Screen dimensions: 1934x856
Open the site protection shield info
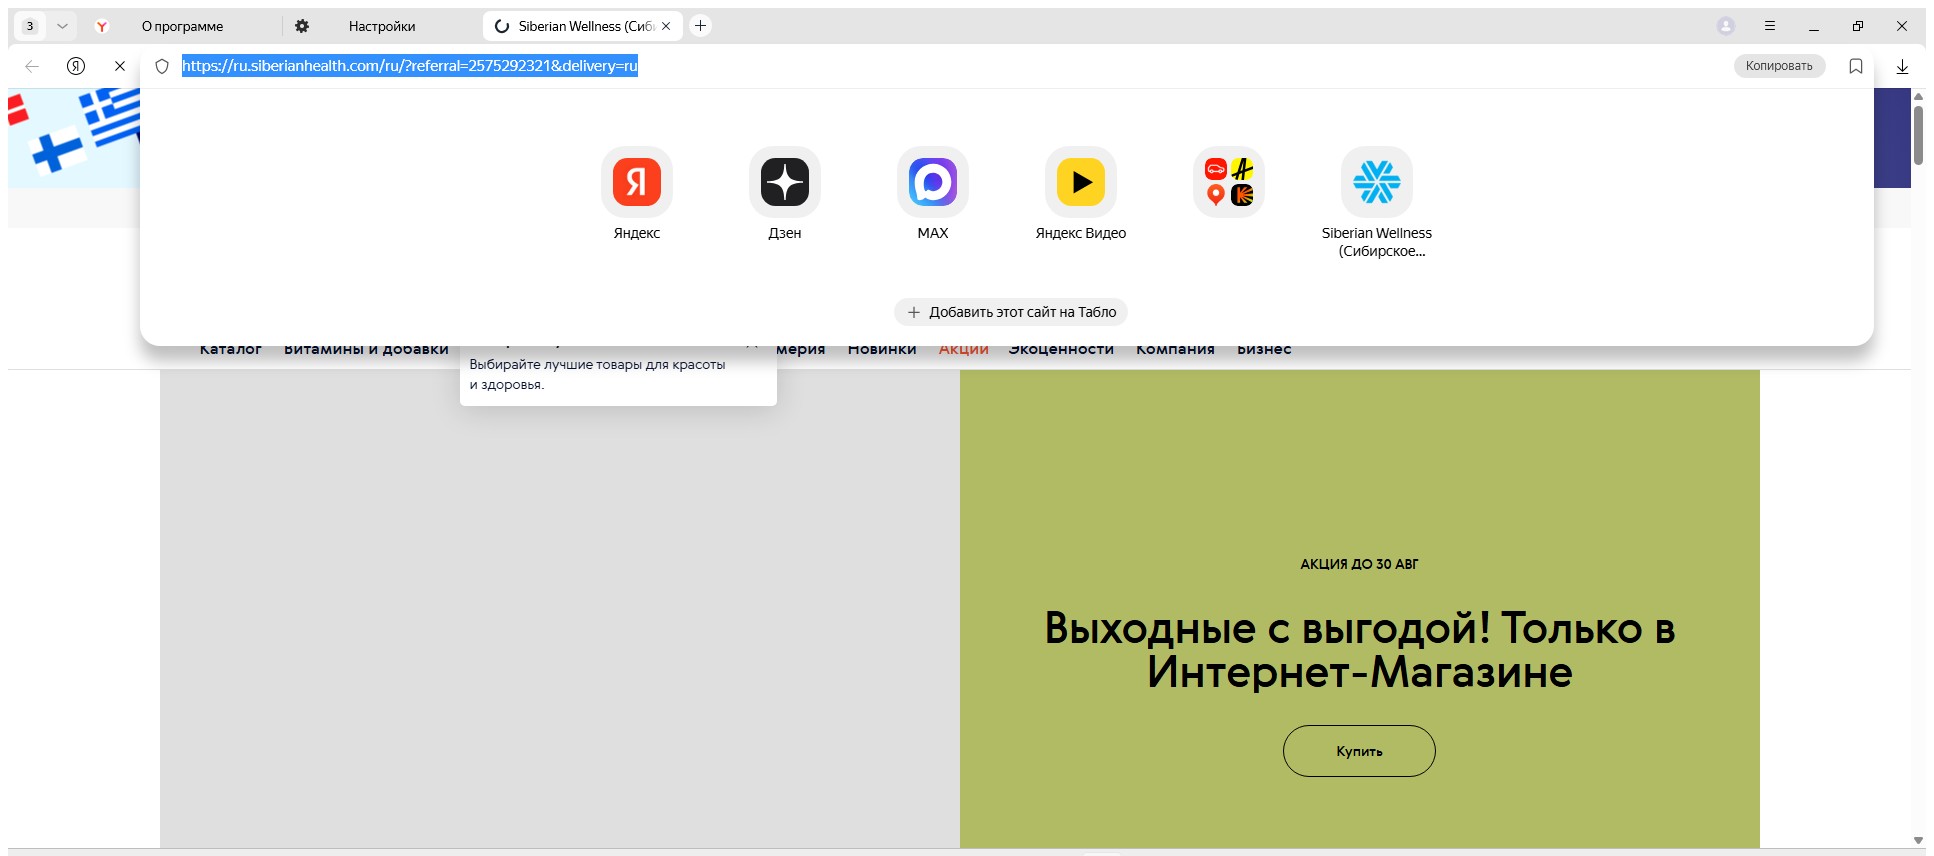click(x=162, y=66)
